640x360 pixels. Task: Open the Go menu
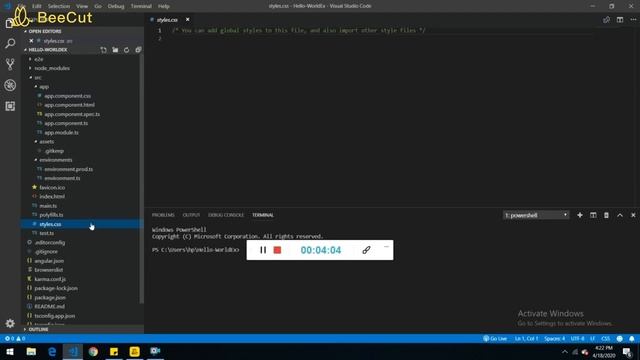98,6
